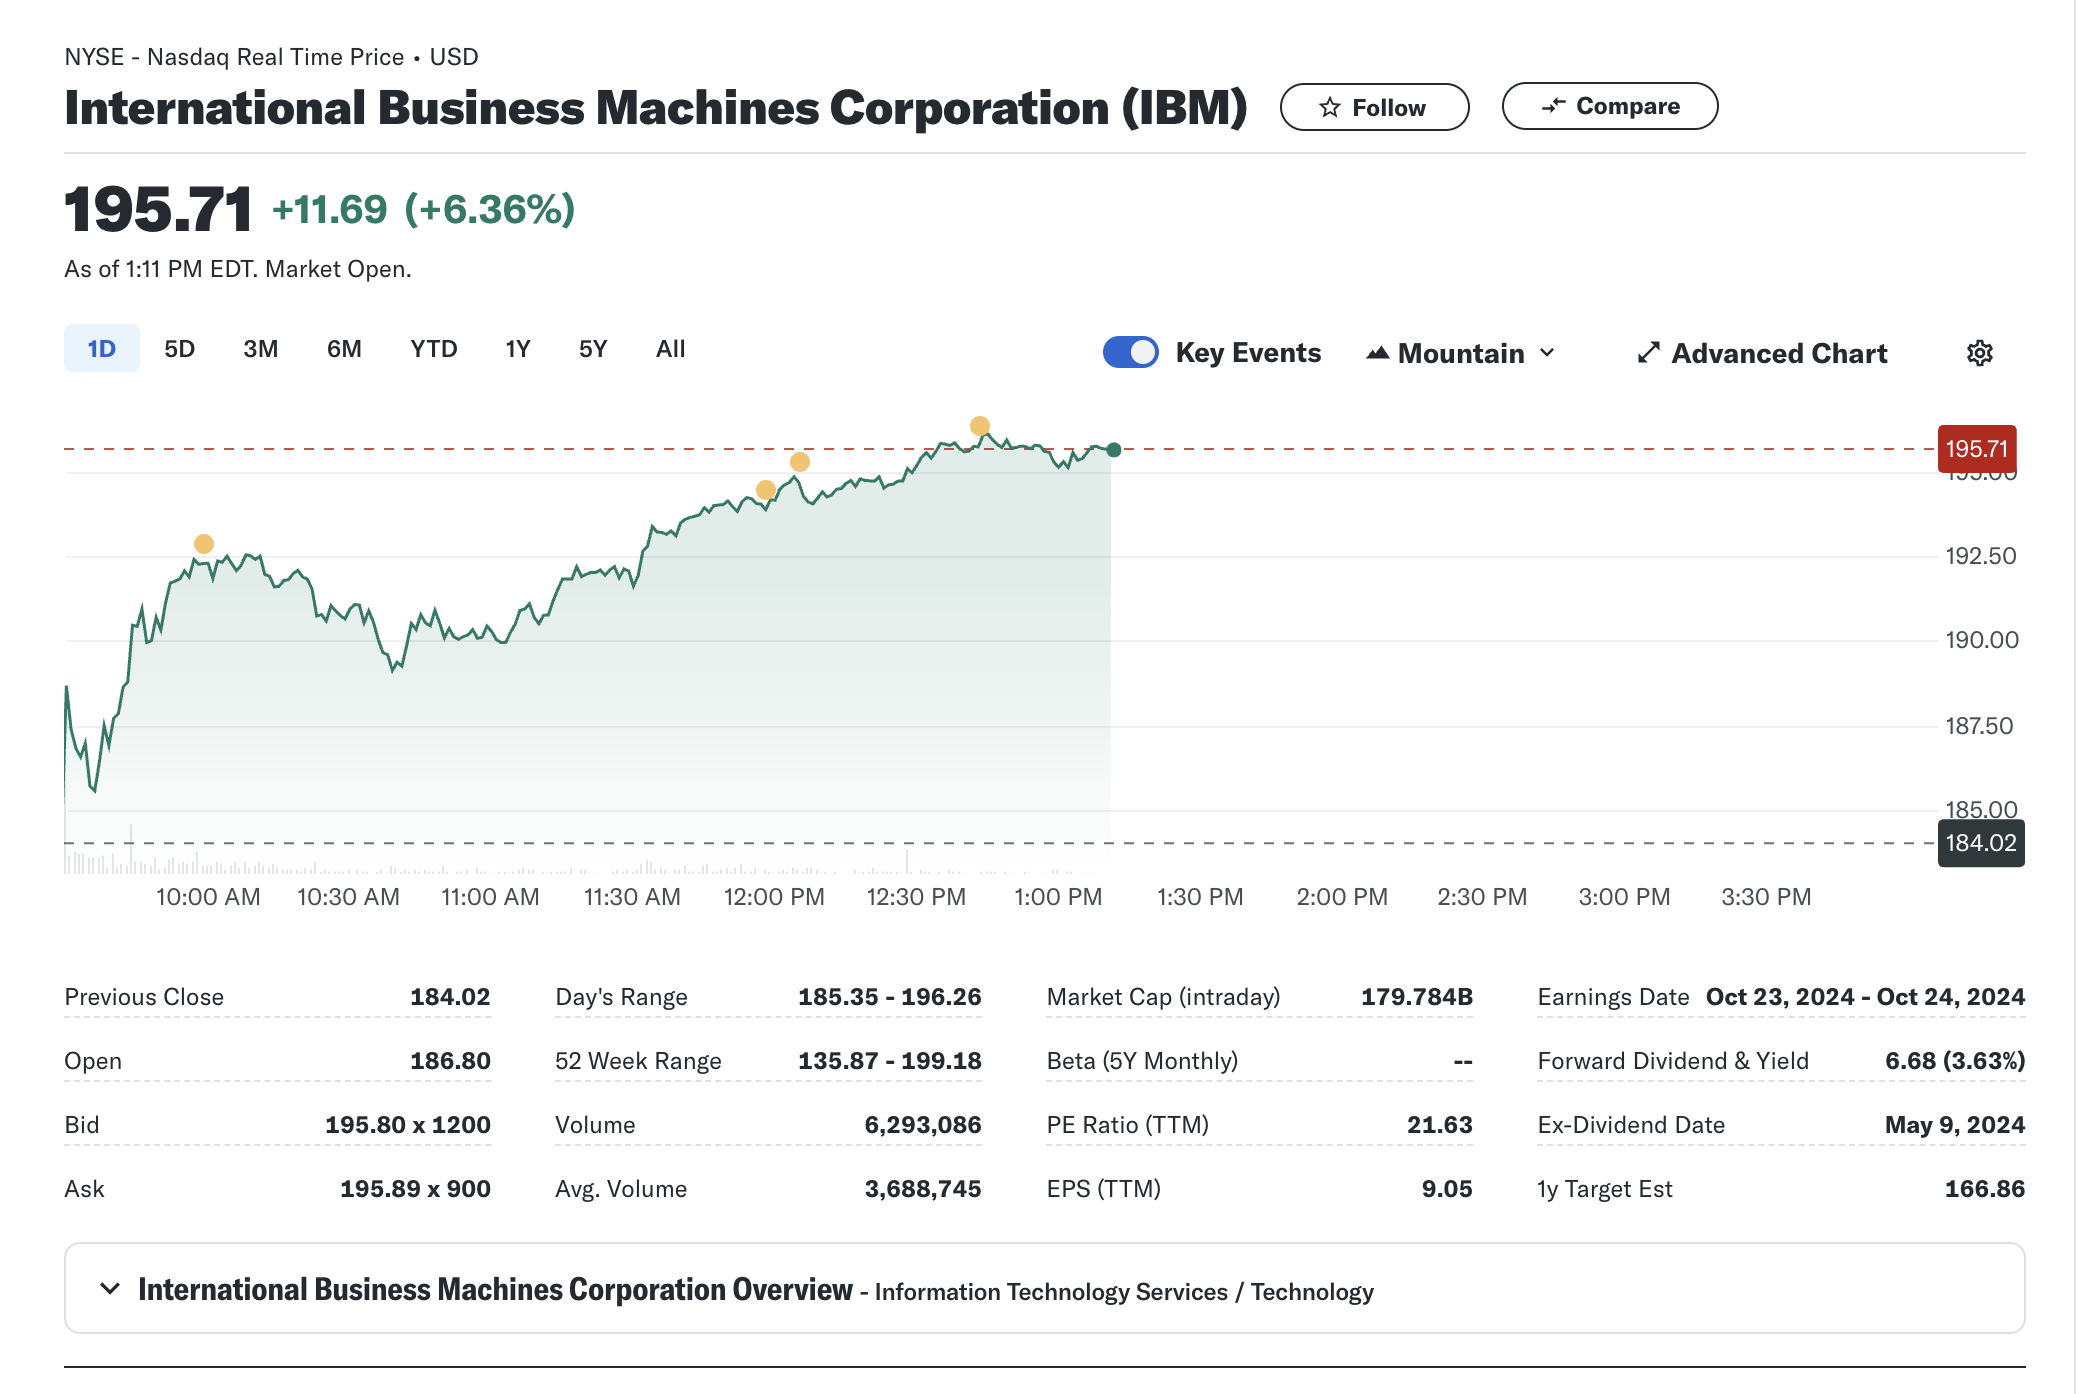Click the key event marker near 10:00 AM
The width and height of the screenshot is (2076, 1394).
(204, 544)
